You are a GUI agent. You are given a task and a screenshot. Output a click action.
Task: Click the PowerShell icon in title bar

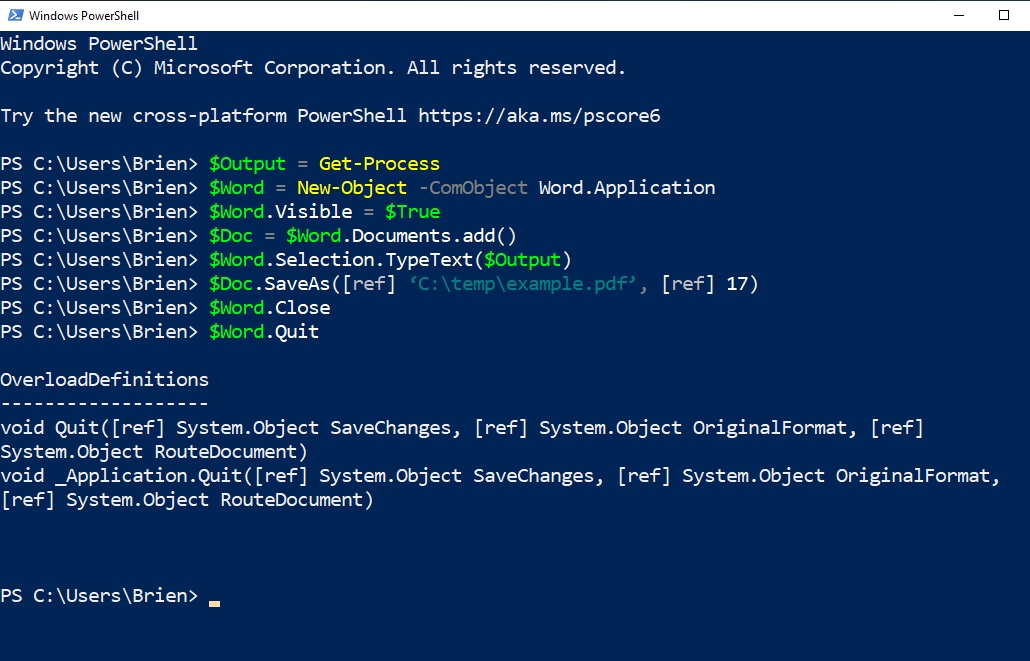coord(15,14)
